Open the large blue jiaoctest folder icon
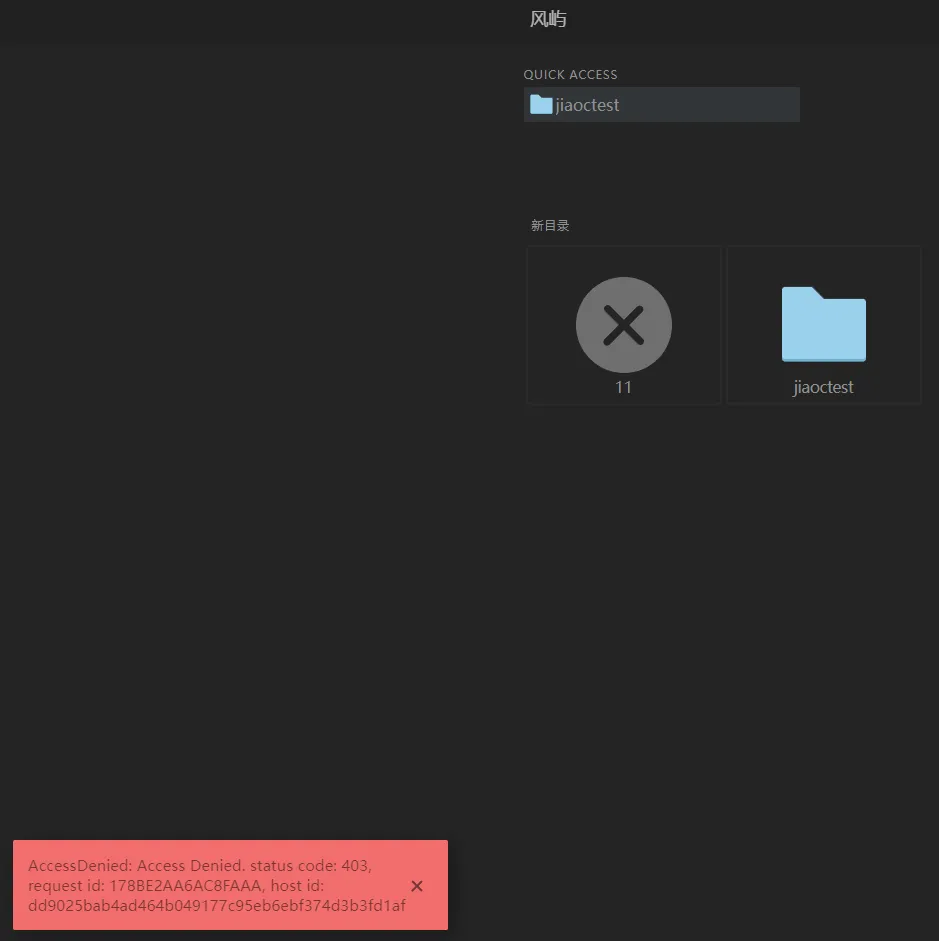The height and width of the screenshot is (941, 939). (823, 324)
